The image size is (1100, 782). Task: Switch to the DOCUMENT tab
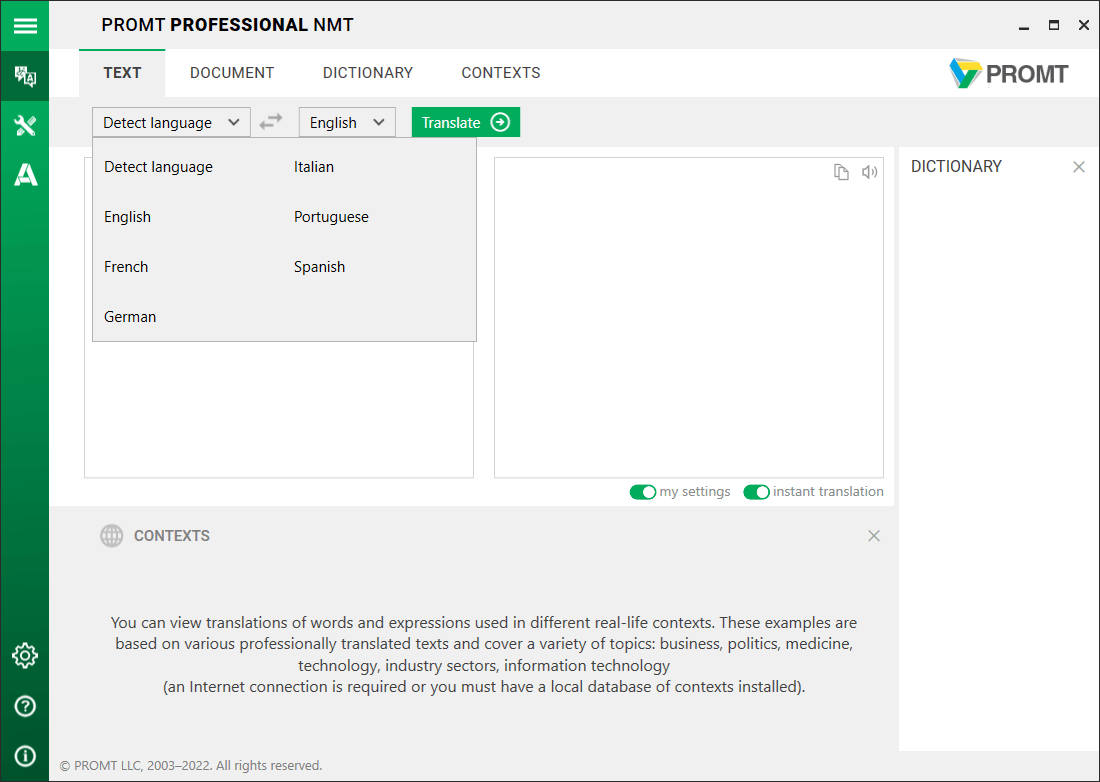pos(232,73)
